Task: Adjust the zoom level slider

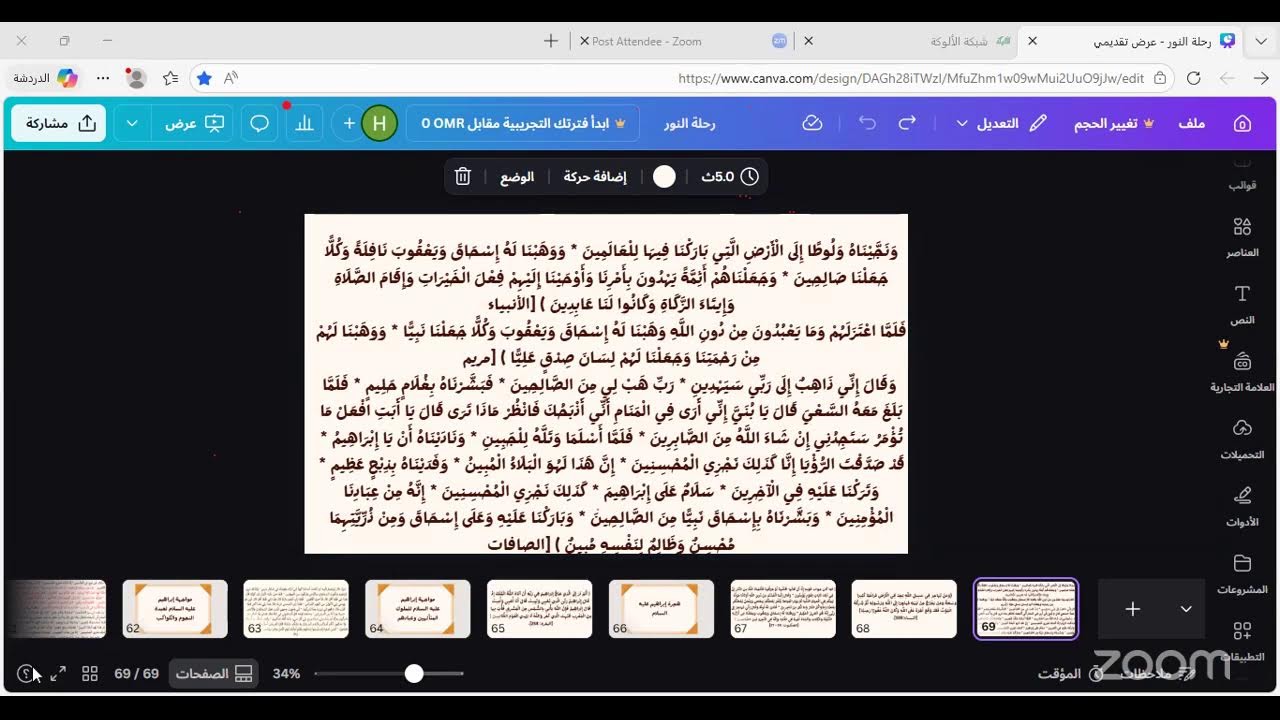Action: tap(414, 674)
